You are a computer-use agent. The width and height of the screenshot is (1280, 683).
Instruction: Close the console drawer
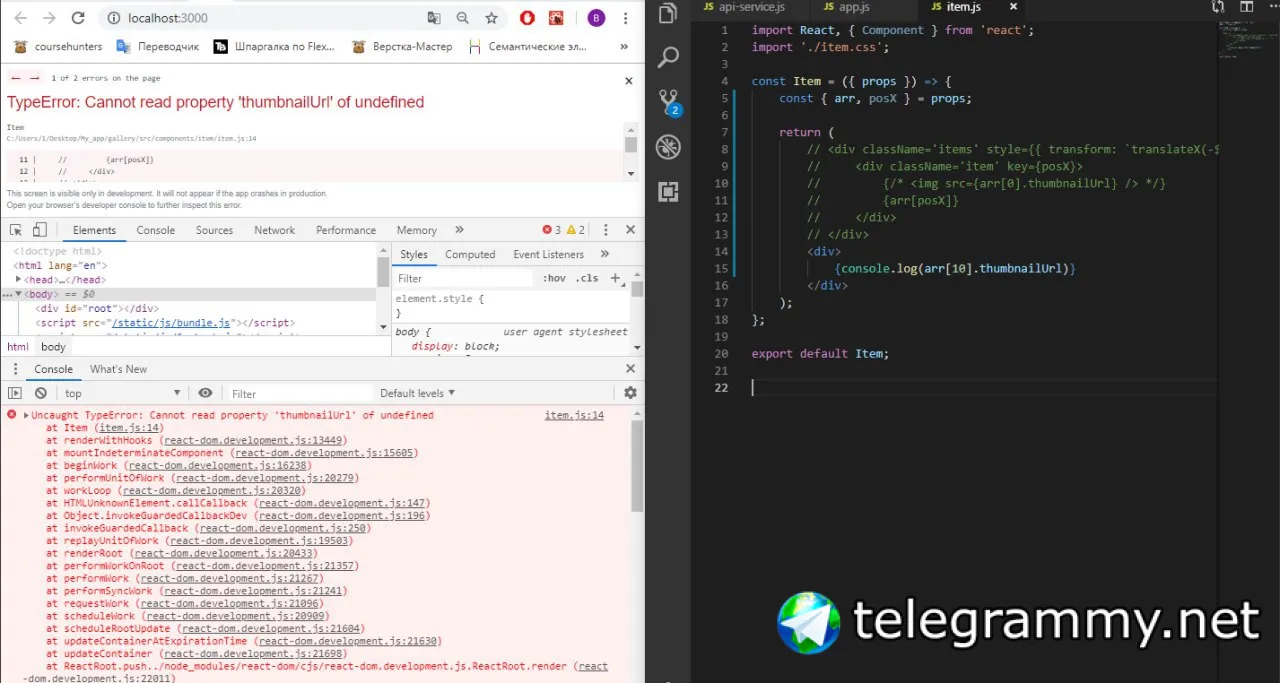[x=630, y=369]
